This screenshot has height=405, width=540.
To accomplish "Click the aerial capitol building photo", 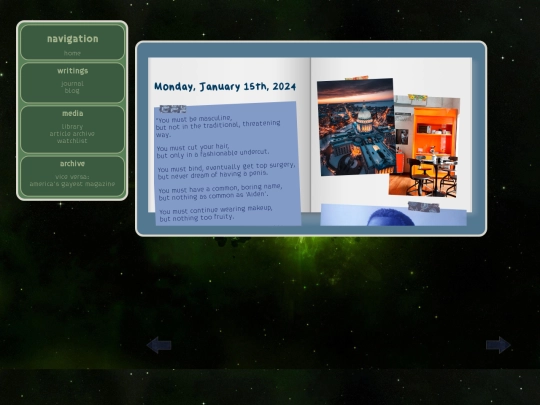I will (356, 127).
